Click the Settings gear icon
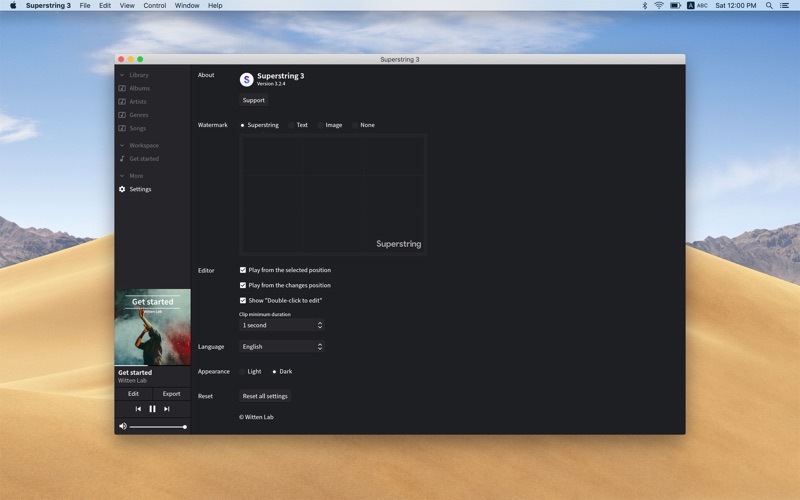Screen dimensions: 800x500 point(122,189)
